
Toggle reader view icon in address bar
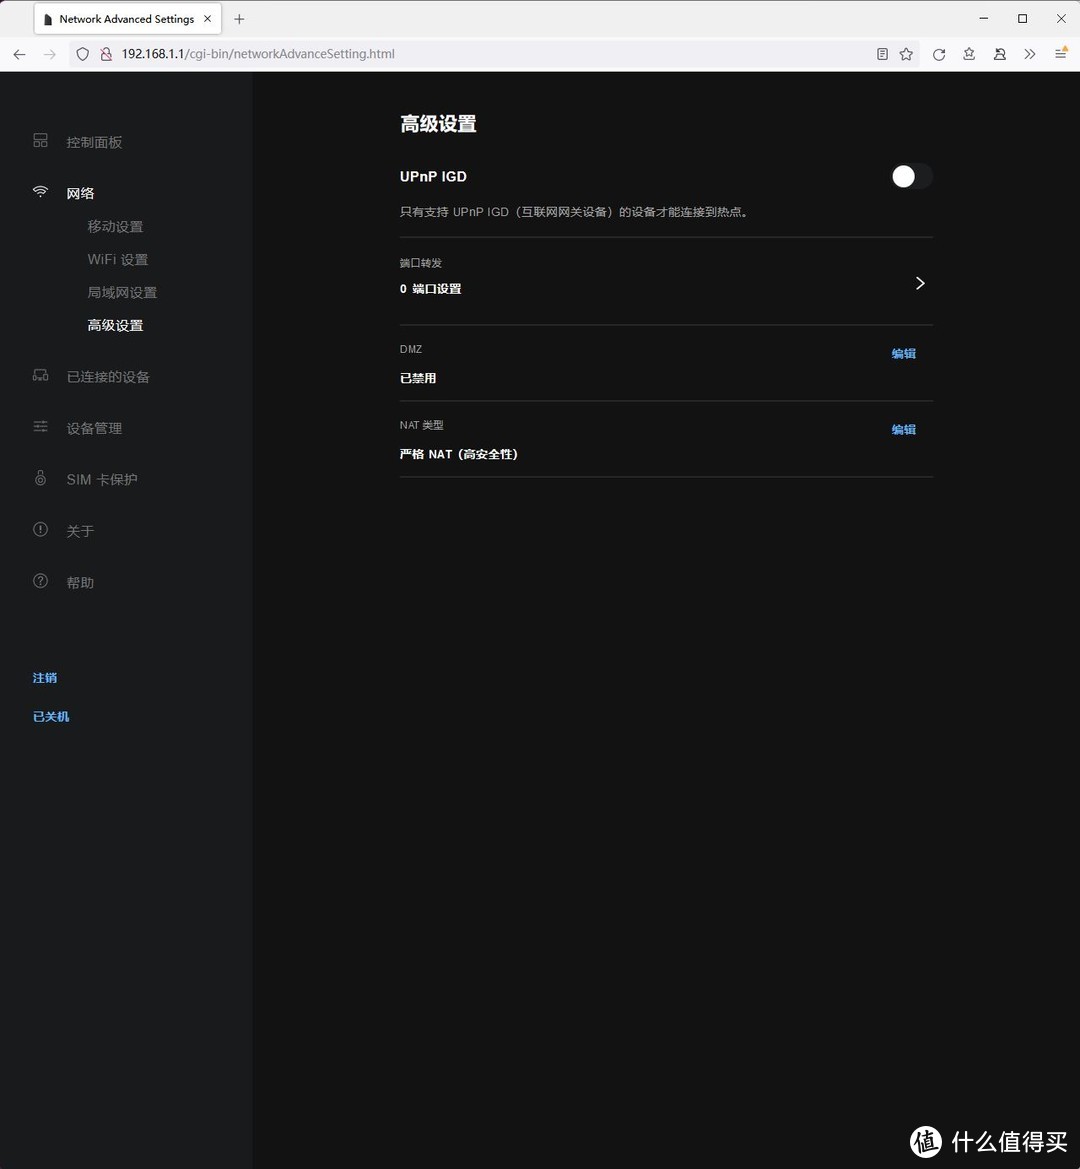881,54
